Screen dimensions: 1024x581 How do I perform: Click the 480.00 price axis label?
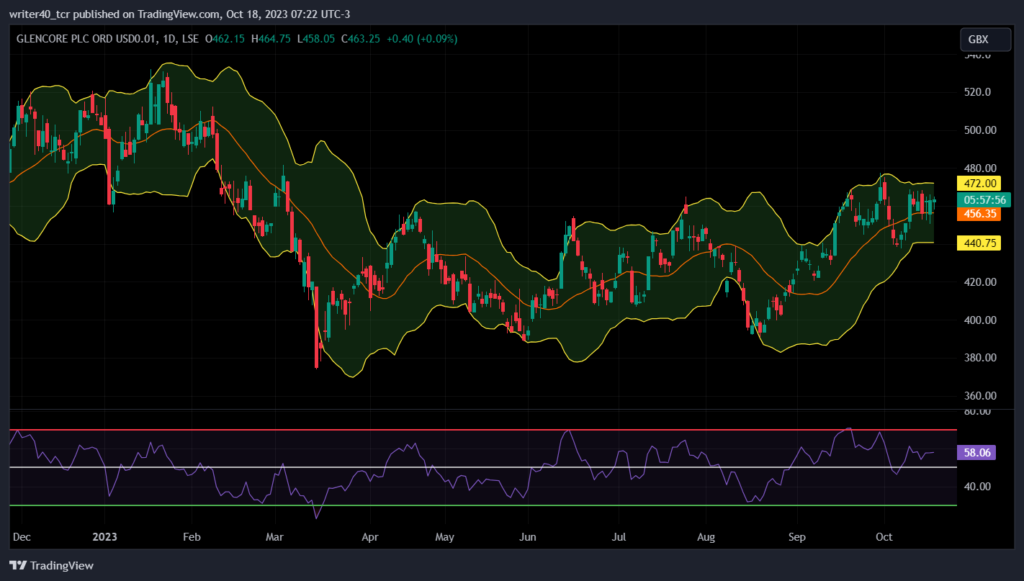click(x=980, y=168)
